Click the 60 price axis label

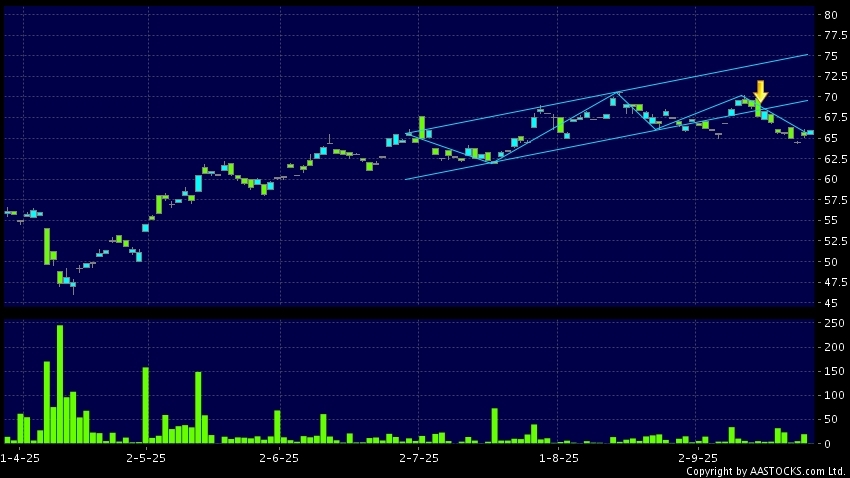pyautogui.click(x=831, y=179)
